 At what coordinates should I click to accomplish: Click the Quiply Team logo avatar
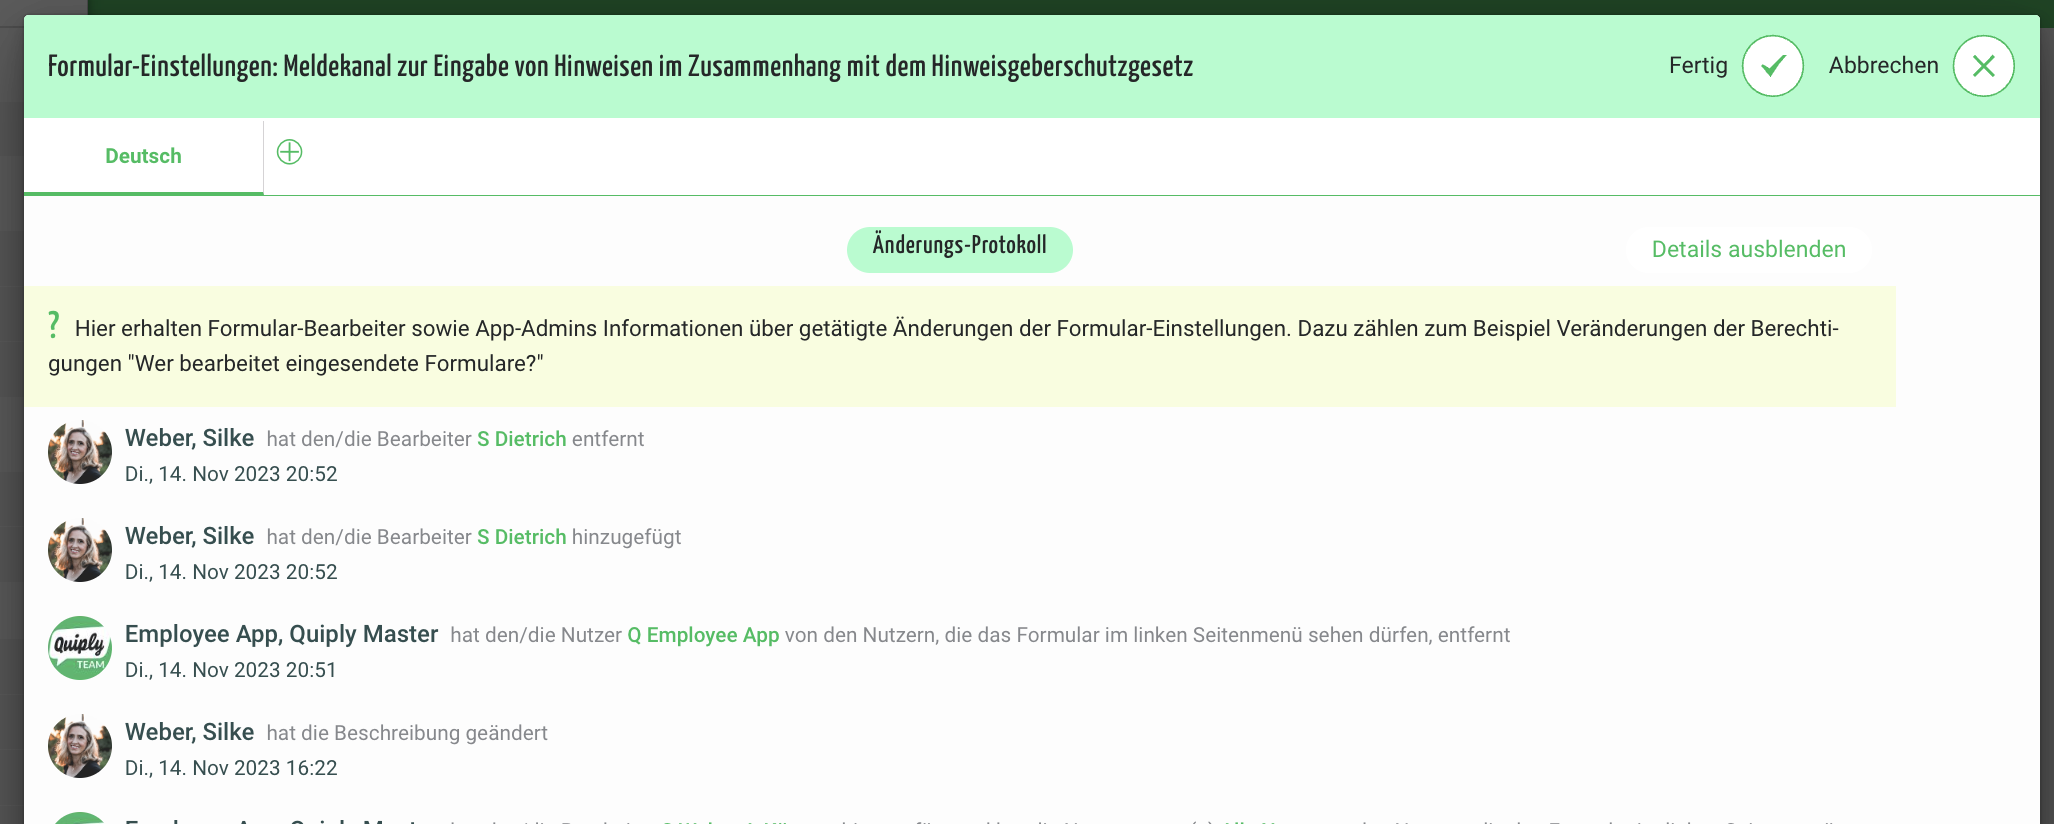(x=80, y=648)
